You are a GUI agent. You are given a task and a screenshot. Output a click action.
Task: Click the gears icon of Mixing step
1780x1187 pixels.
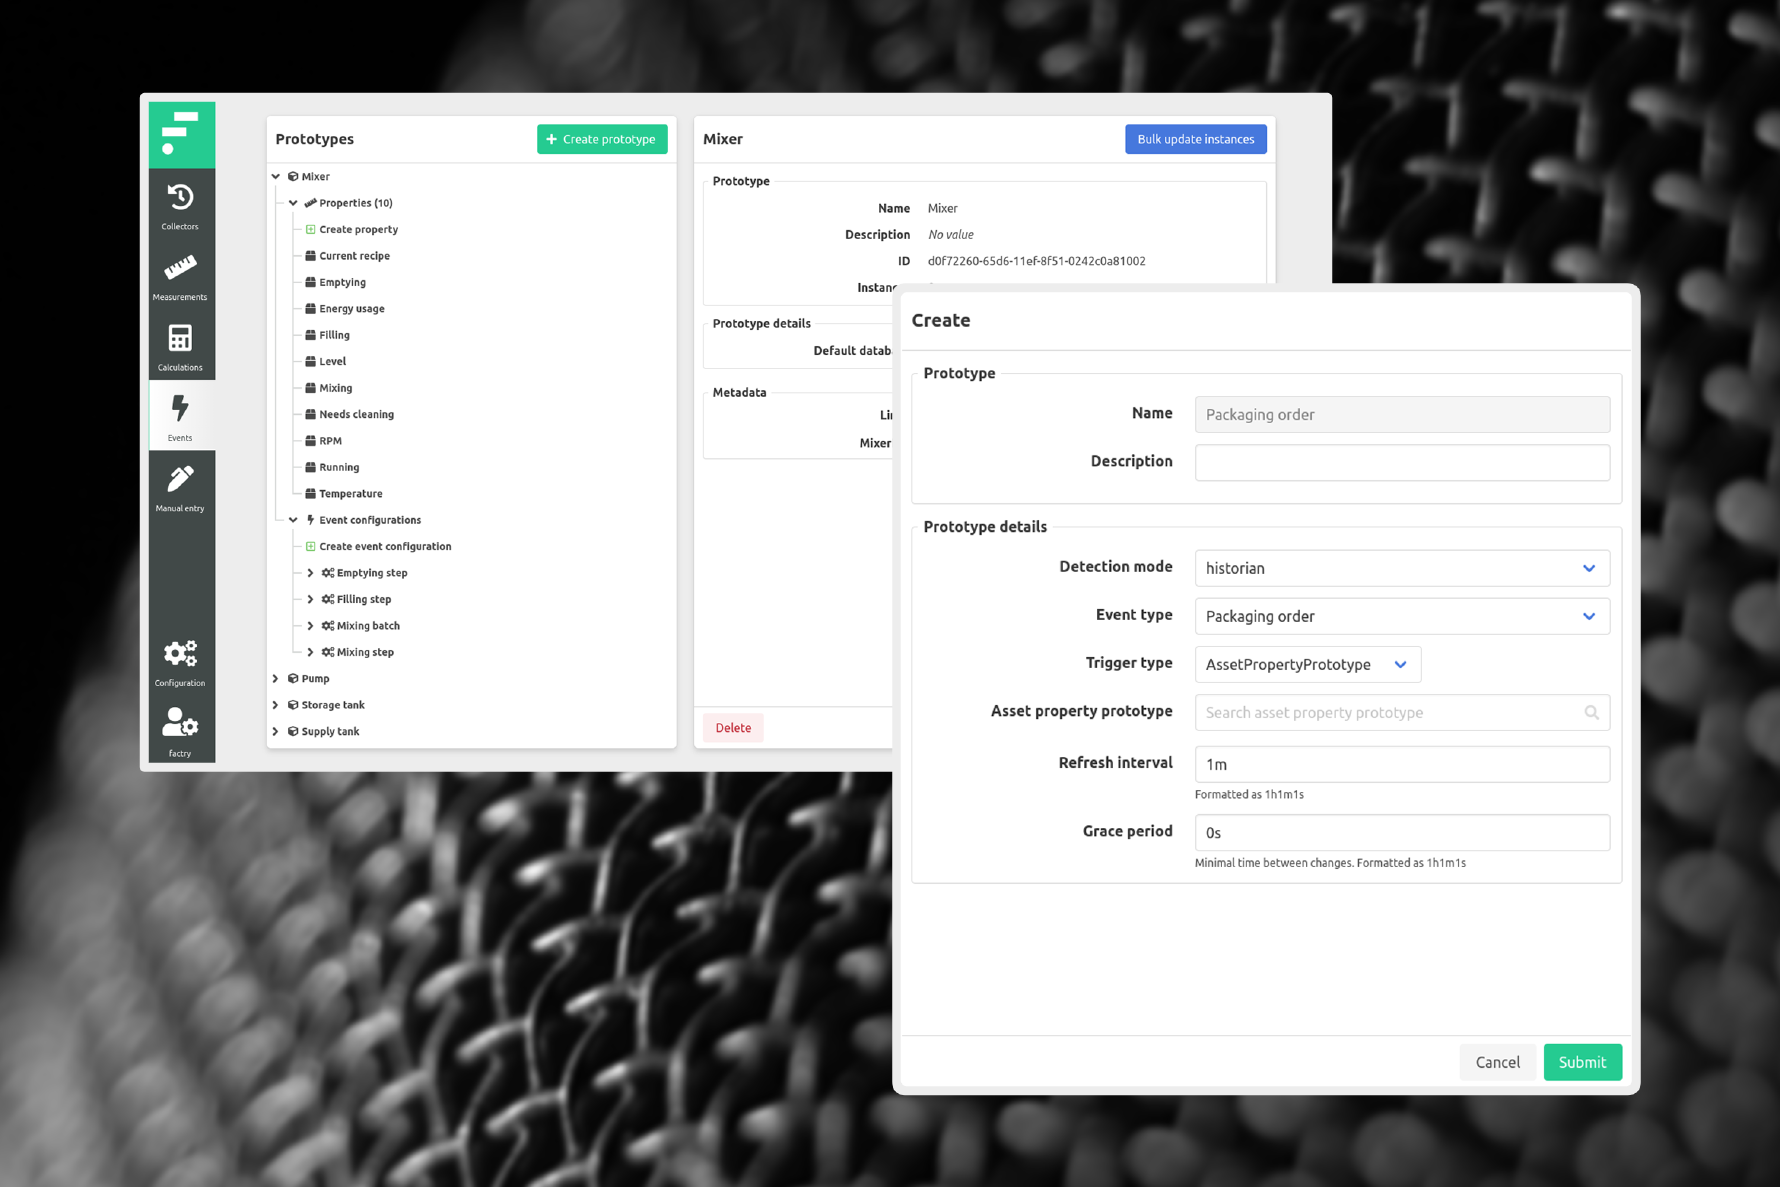click(x=328, y=652)
